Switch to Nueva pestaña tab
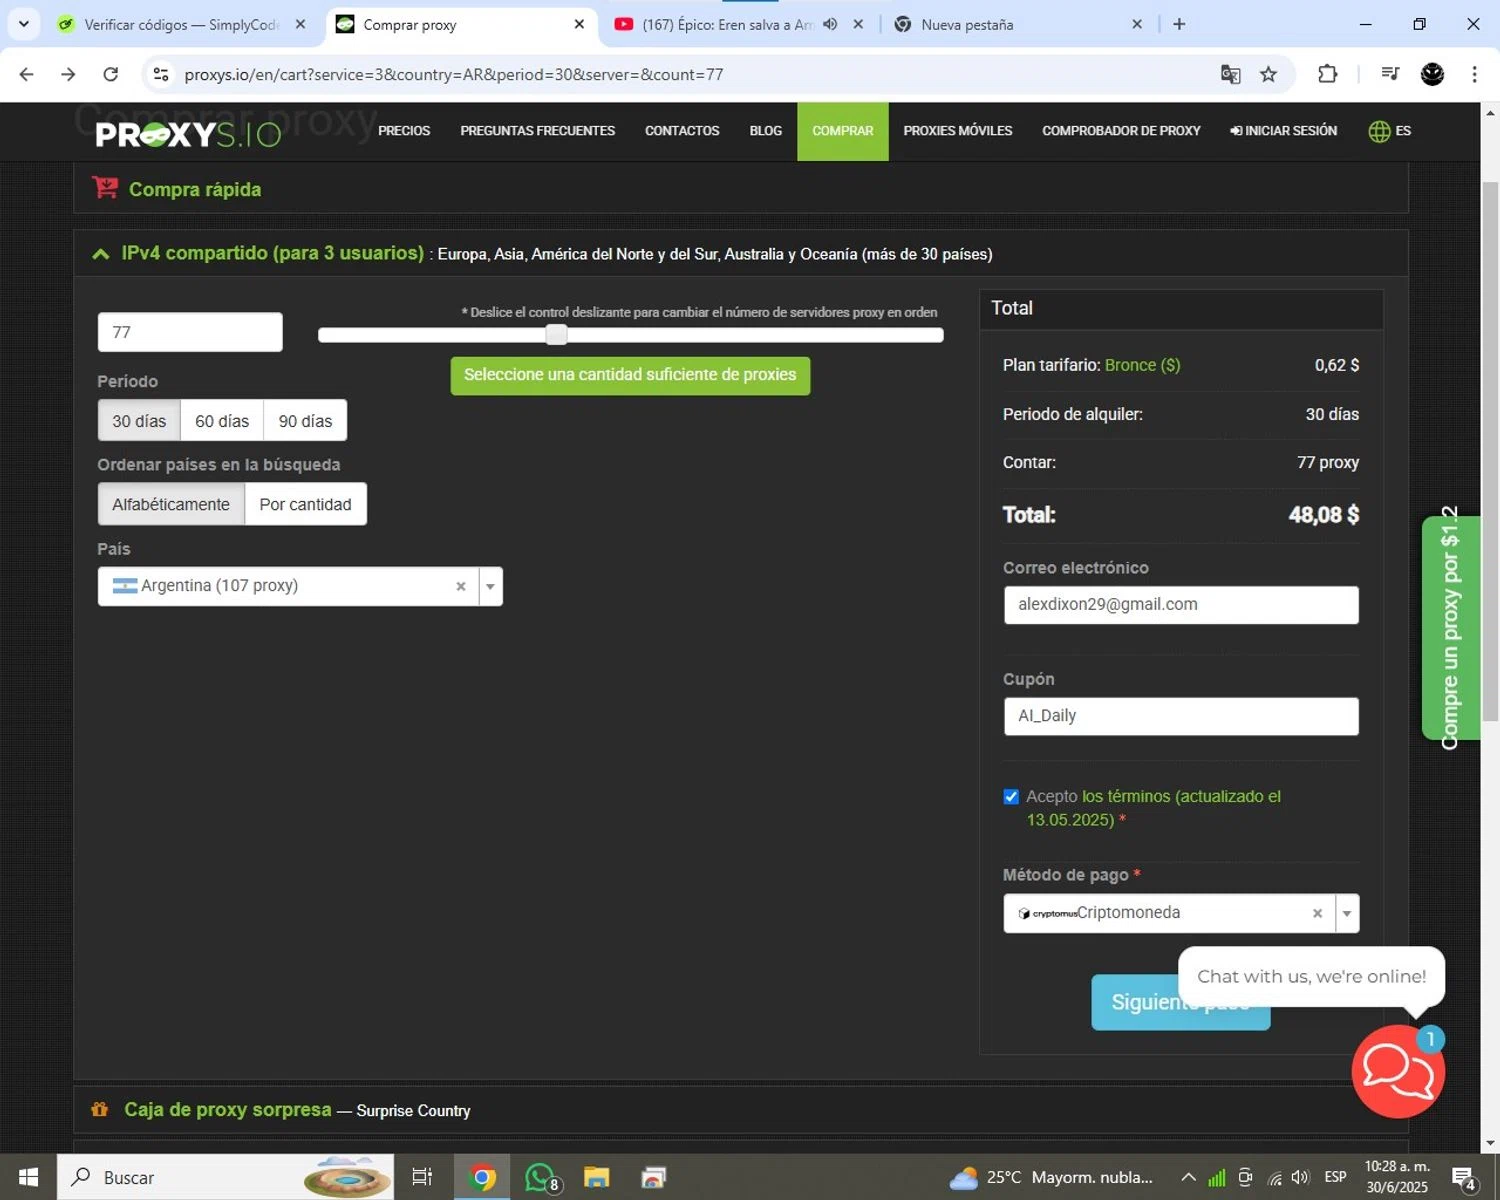 1018,24
